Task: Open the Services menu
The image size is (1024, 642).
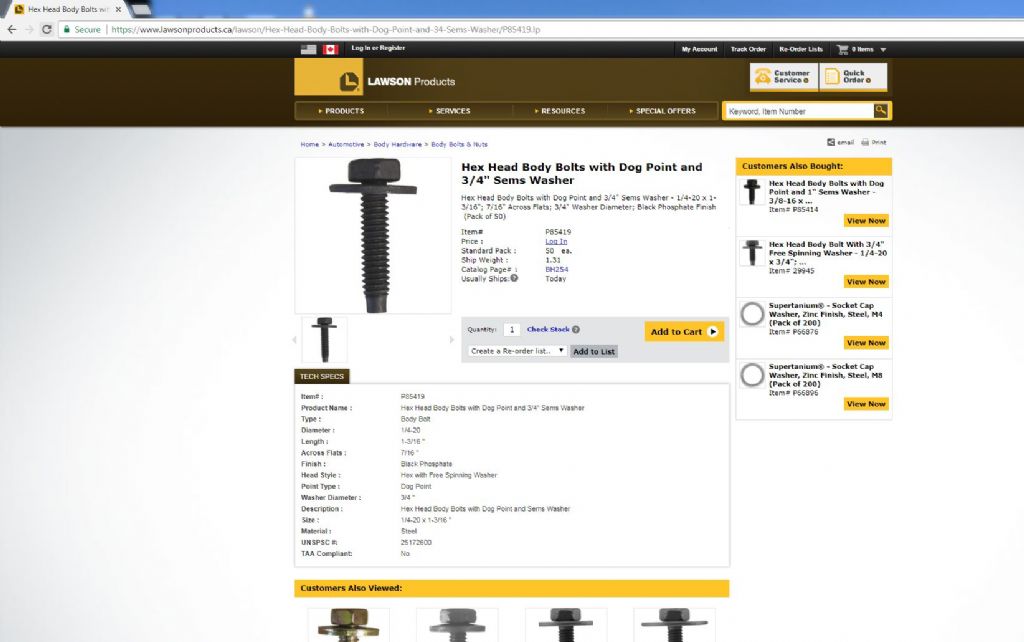Action: coord(449,111)
